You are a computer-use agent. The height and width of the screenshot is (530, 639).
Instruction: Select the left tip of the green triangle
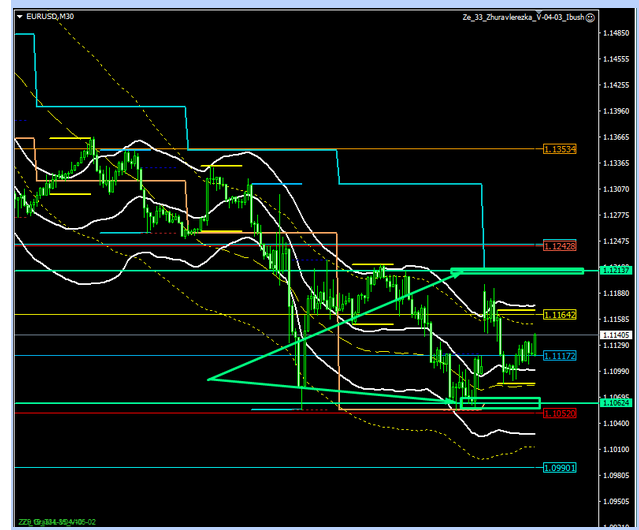coord(208,379)
